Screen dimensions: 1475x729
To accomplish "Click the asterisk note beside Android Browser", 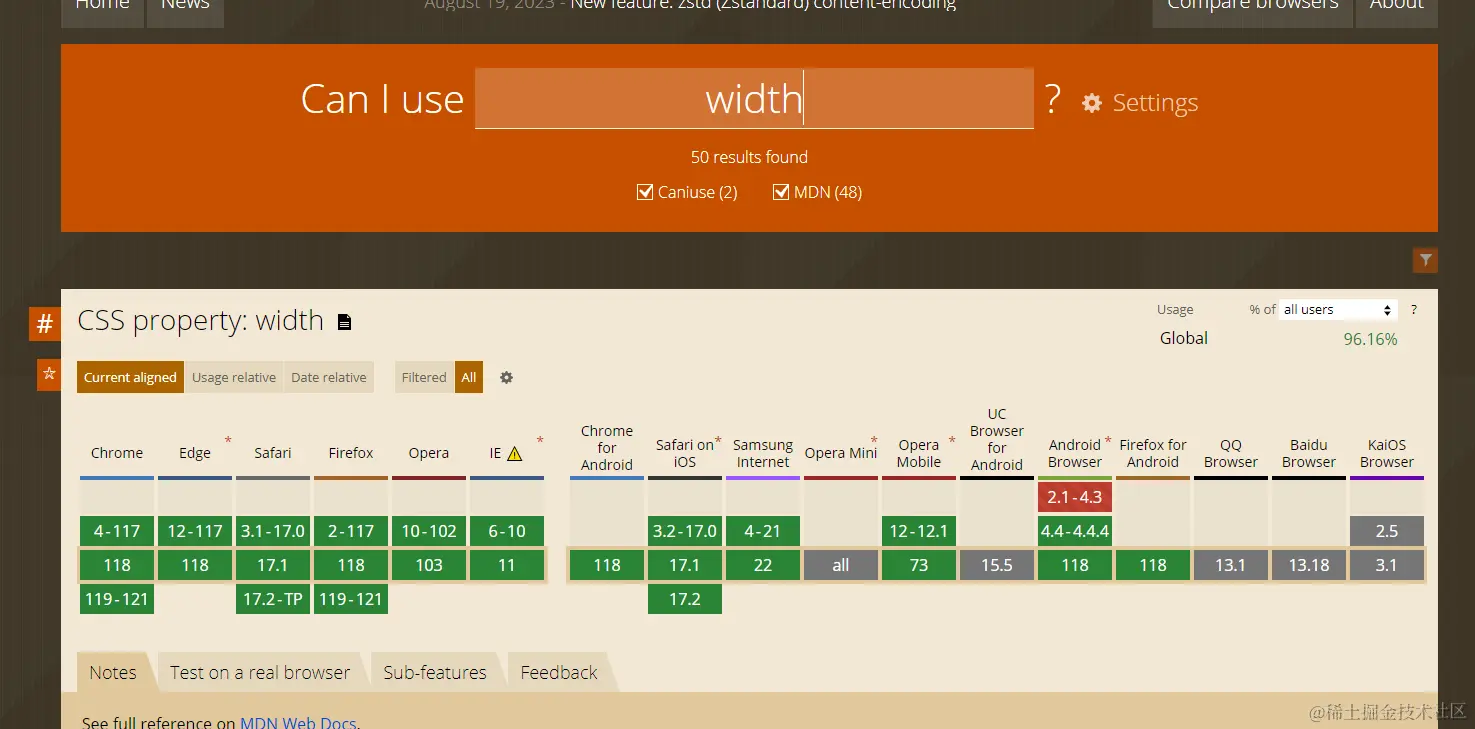I will point(1108,440).
